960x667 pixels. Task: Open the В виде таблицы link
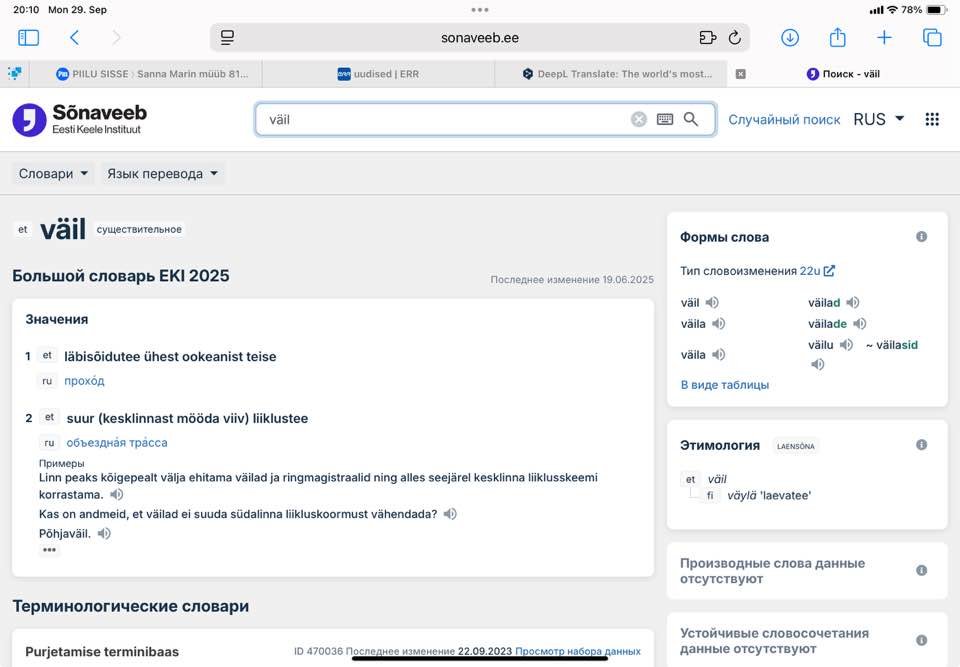(x=725, y=384)
